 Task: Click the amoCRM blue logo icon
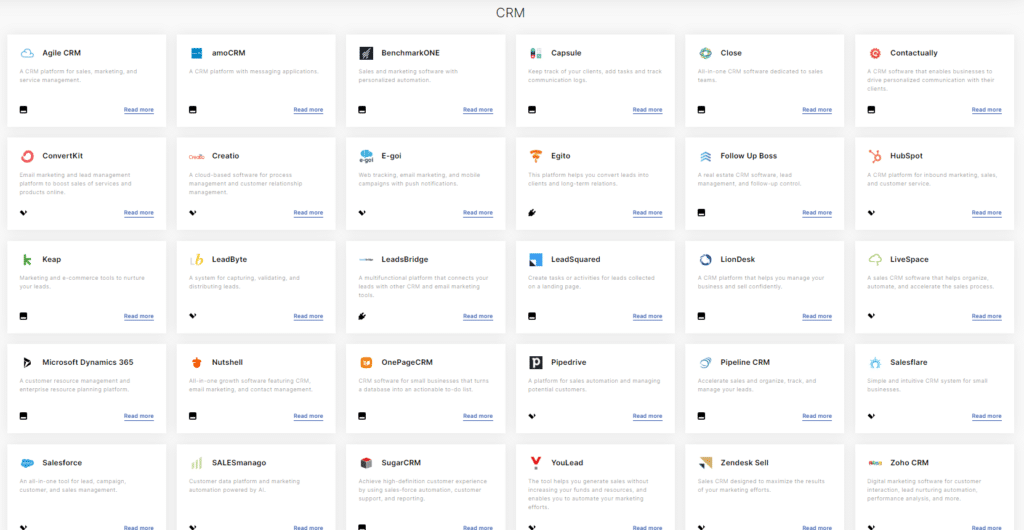196,53
